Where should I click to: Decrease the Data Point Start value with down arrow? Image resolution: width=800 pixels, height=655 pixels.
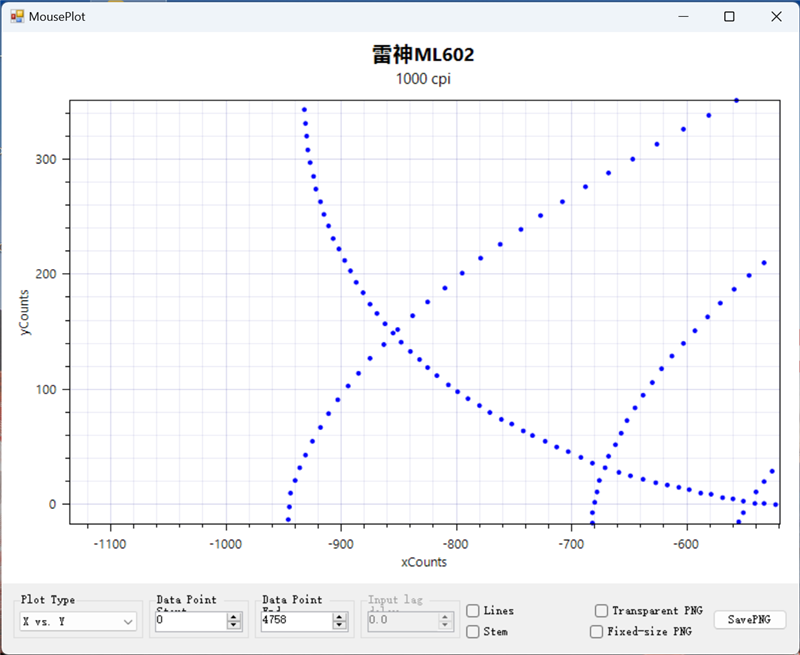[234, 625]
